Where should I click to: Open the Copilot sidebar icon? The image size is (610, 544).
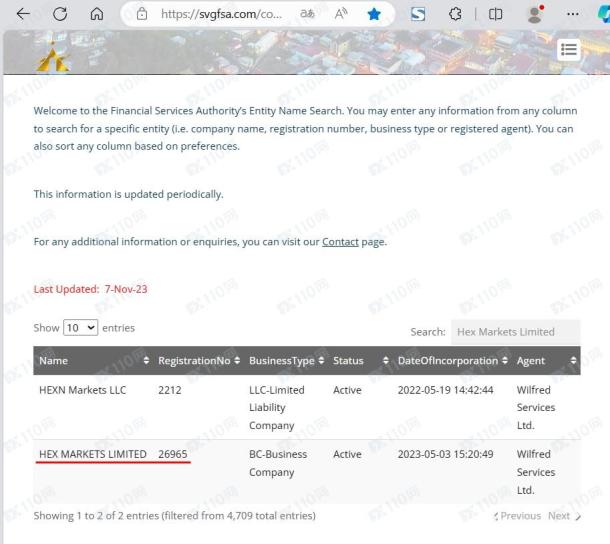click(604, 14)
